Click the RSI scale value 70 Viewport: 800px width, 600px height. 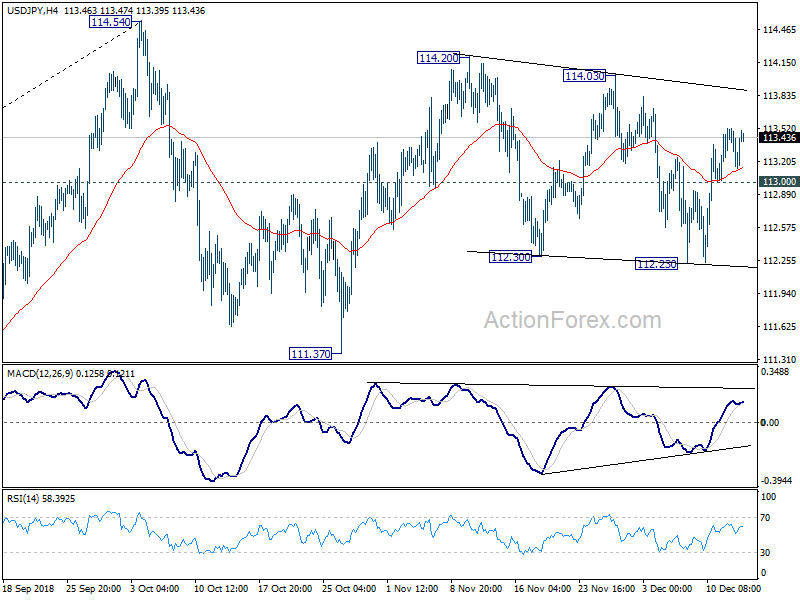point(765,518)
